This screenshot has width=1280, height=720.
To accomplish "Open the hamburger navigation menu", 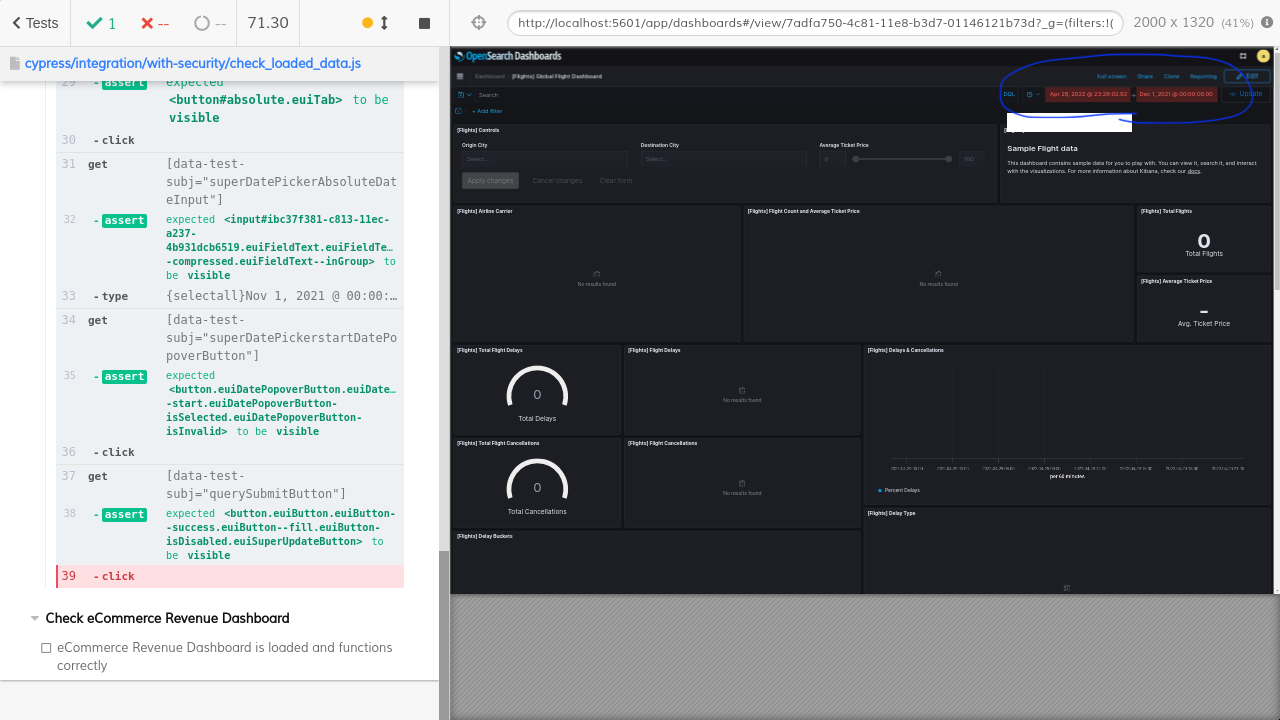I will click(x=459, y=76).
